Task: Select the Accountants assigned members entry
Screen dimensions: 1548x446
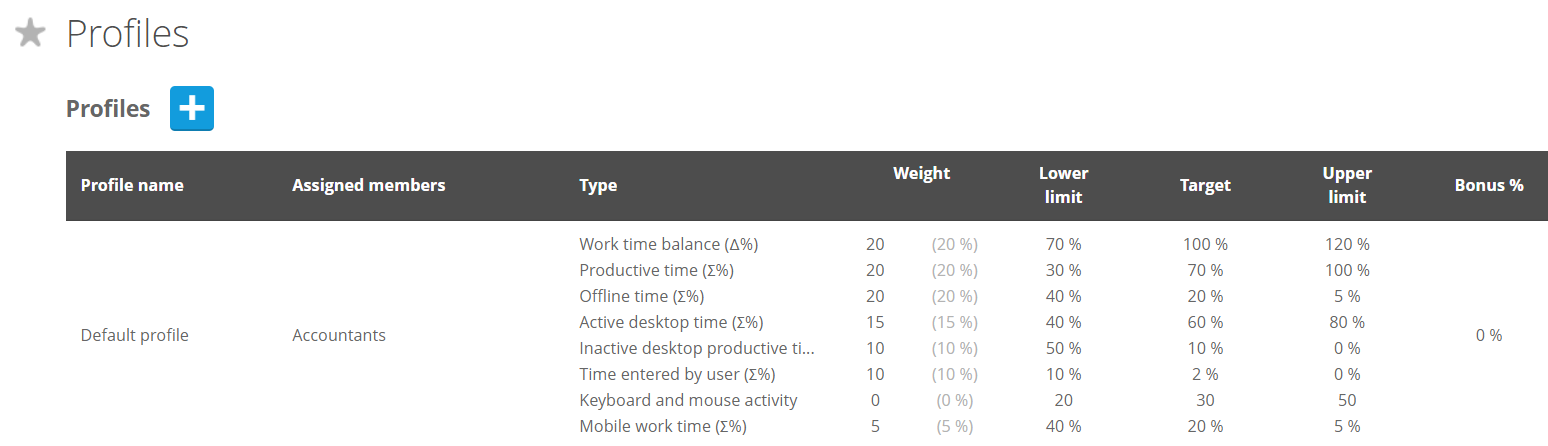Action: coord(339,335)
